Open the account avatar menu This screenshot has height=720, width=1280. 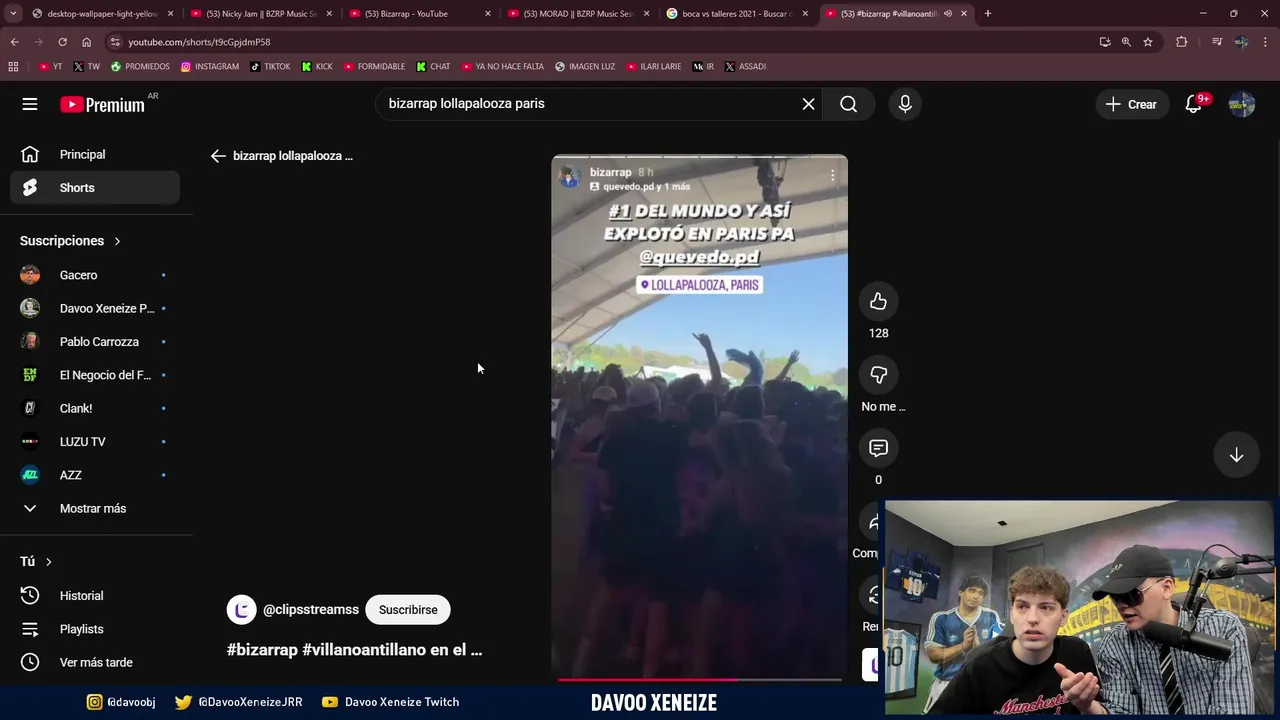[1242, 104]
